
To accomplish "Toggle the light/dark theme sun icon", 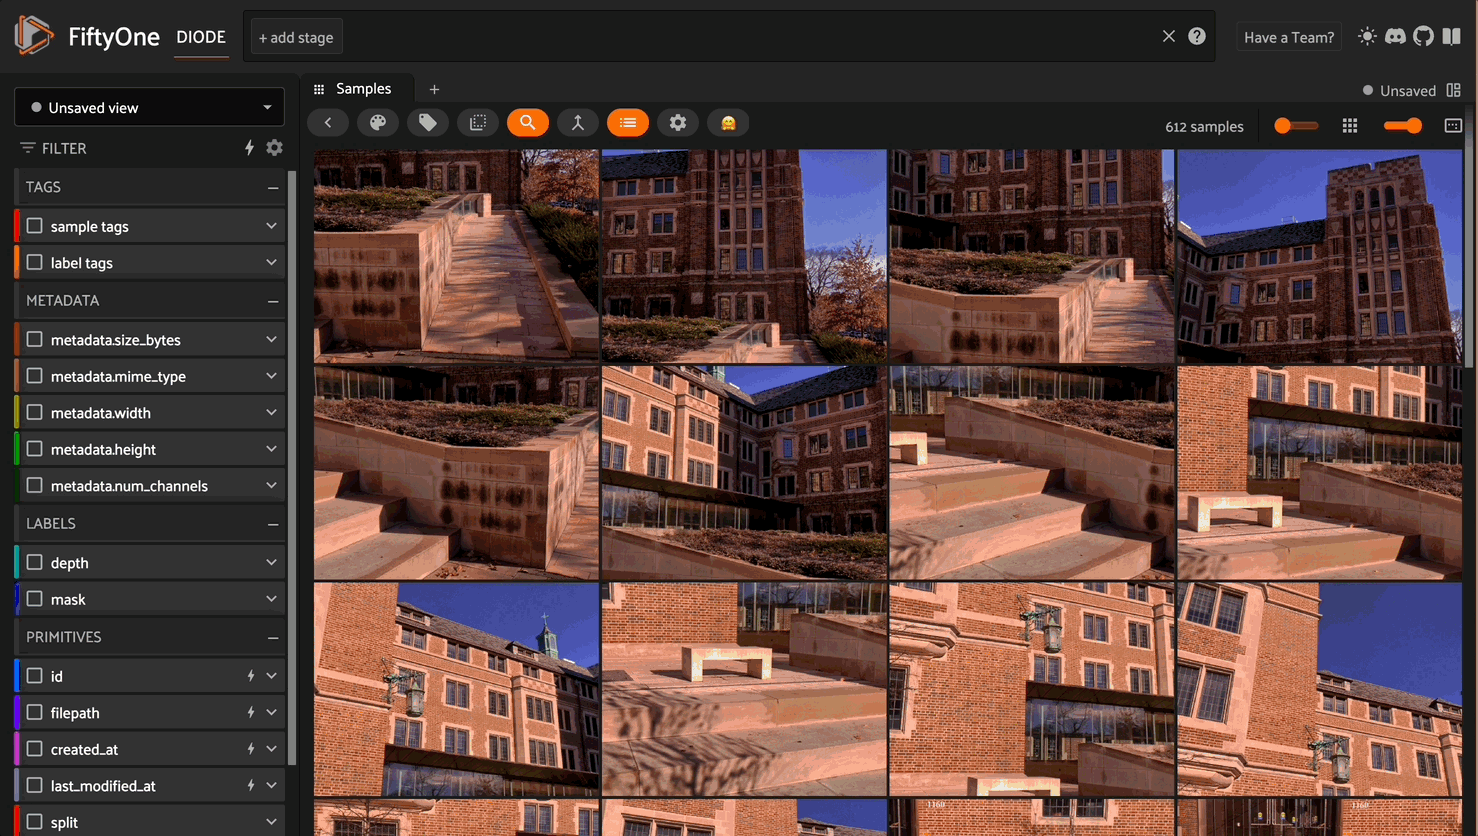I will coord(1367,36).
